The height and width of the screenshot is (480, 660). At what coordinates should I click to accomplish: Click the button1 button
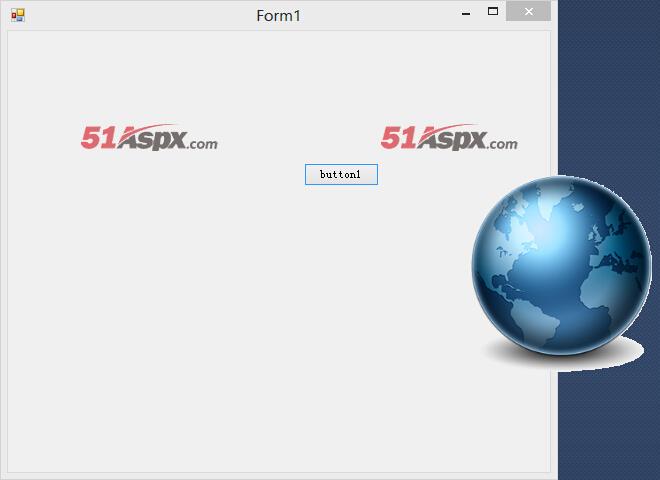pos(341,174)
